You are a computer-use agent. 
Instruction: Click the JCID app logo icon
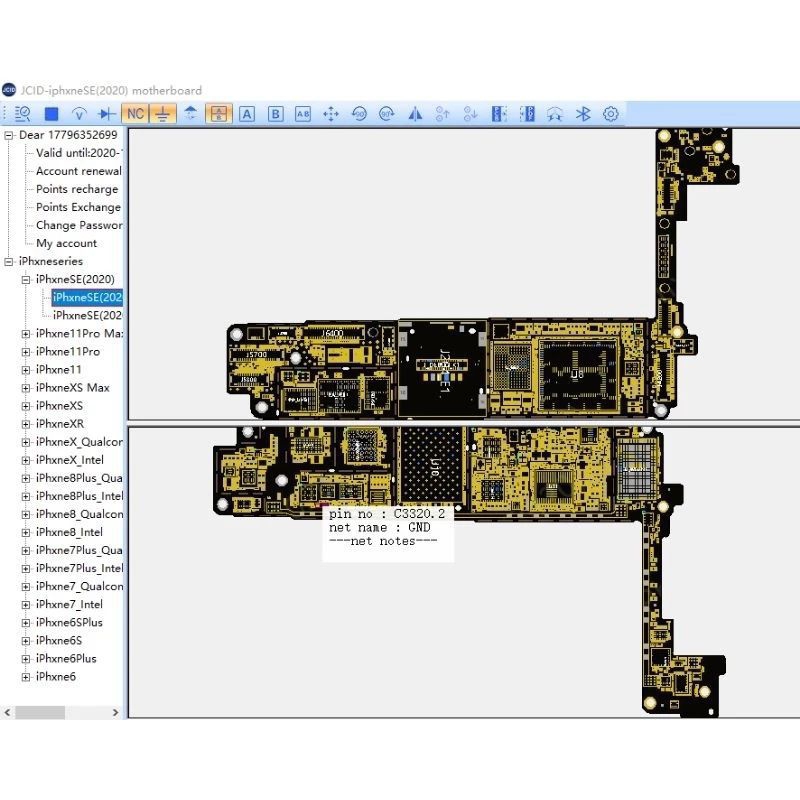click(x=9, y=90)
